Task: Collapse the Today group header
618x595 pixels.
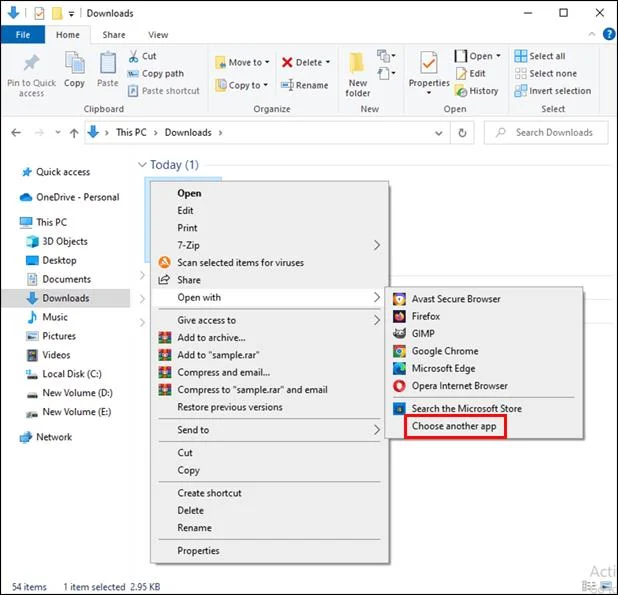Action: [x=141, y=165]
